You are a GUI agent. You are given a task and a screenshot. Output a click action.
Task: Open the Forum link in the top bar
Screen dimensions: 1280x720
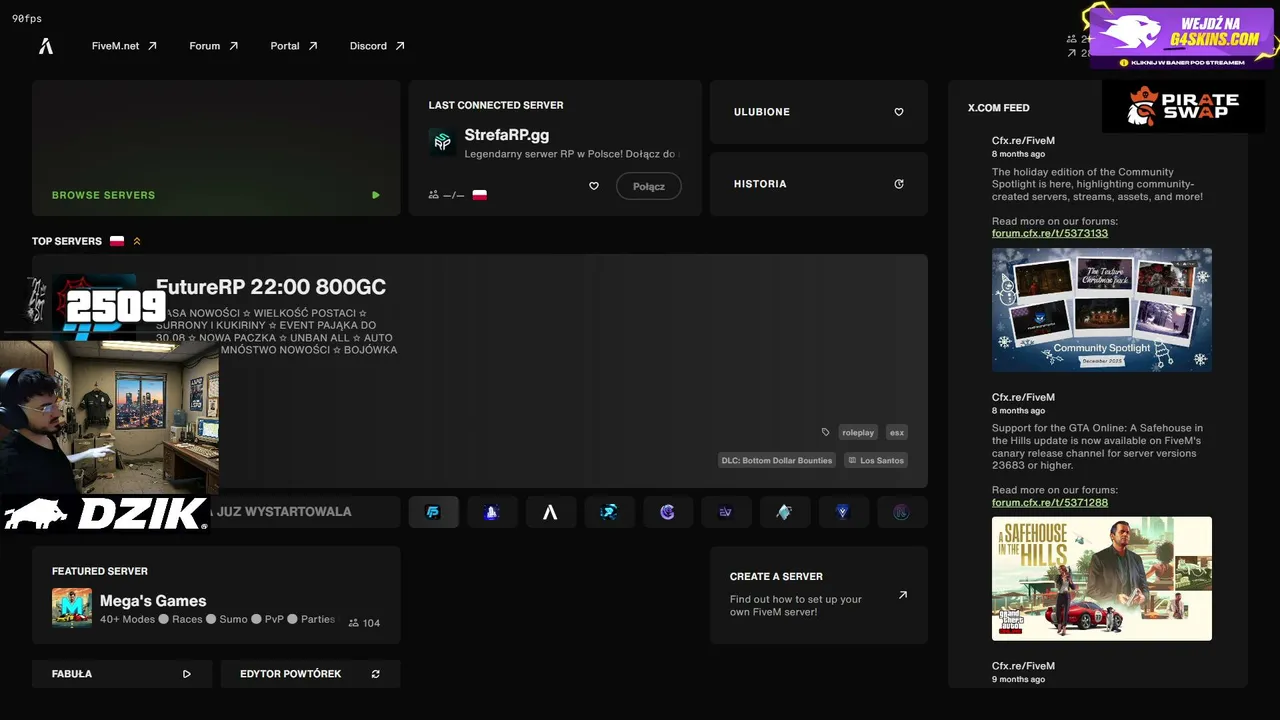pyautogui.click(x=213, y=46)
